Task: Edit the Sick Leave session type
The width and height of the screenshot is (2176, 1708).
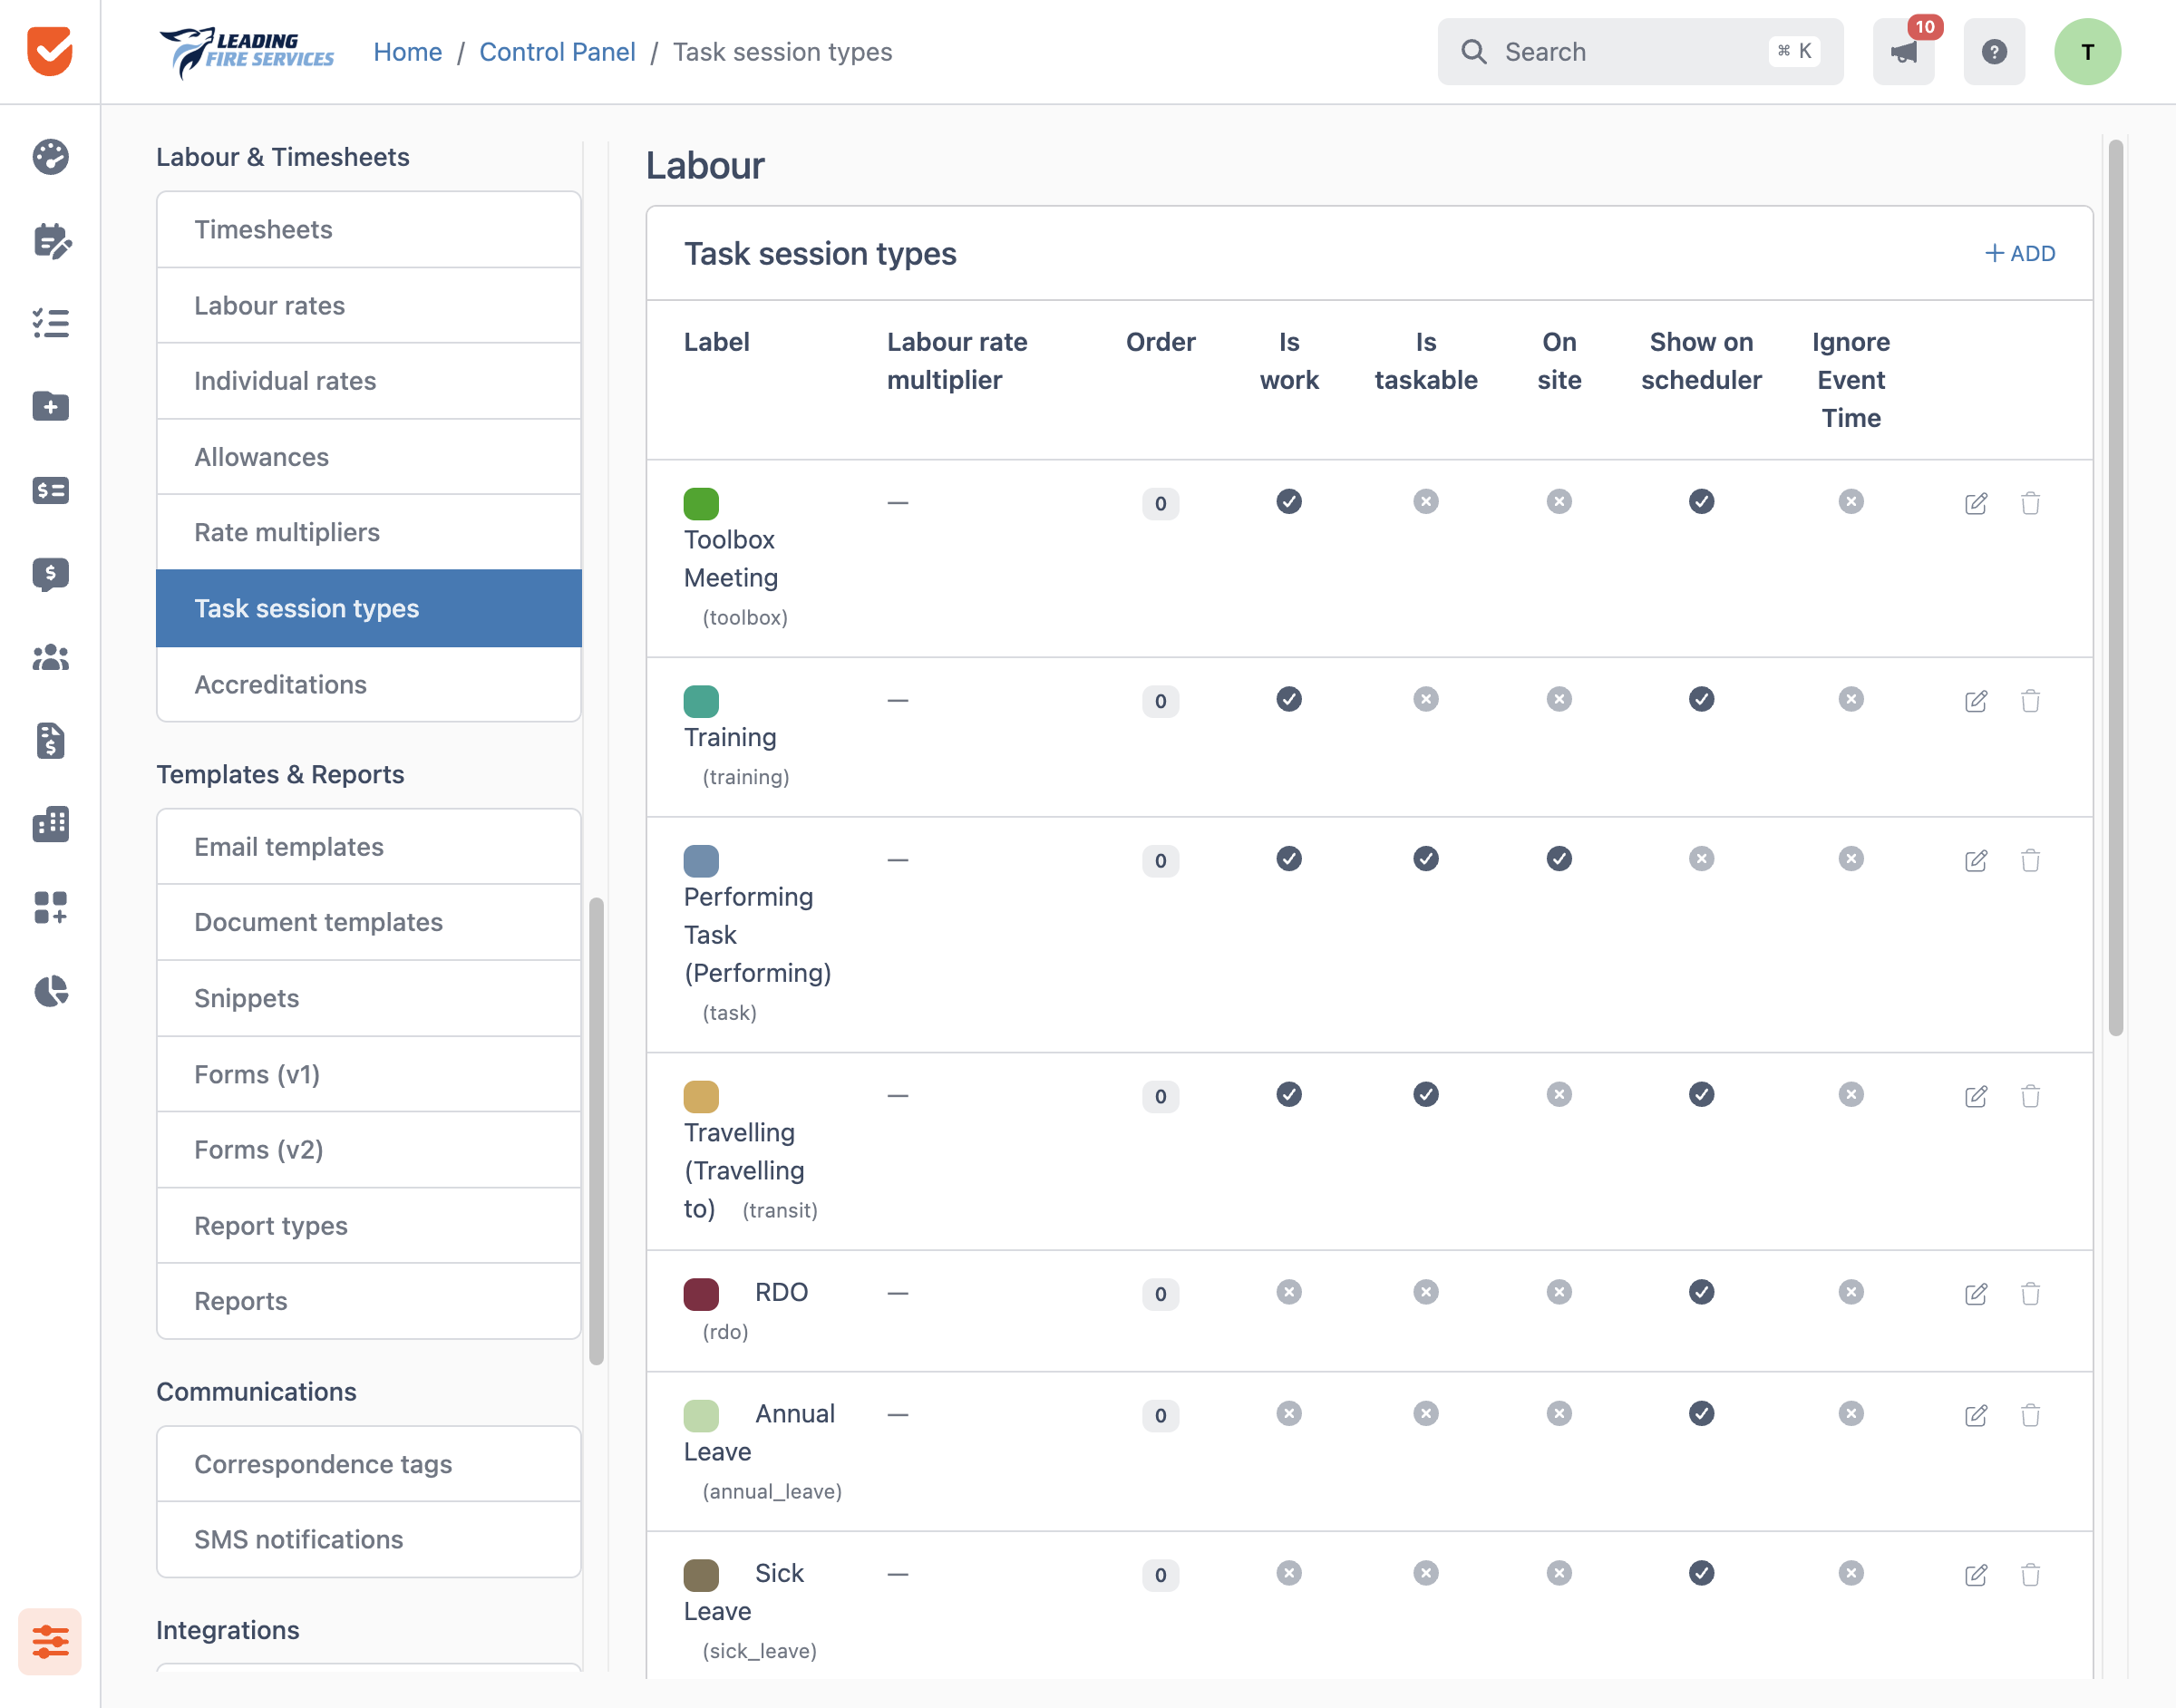Action: click(x=1976, y=1575)
